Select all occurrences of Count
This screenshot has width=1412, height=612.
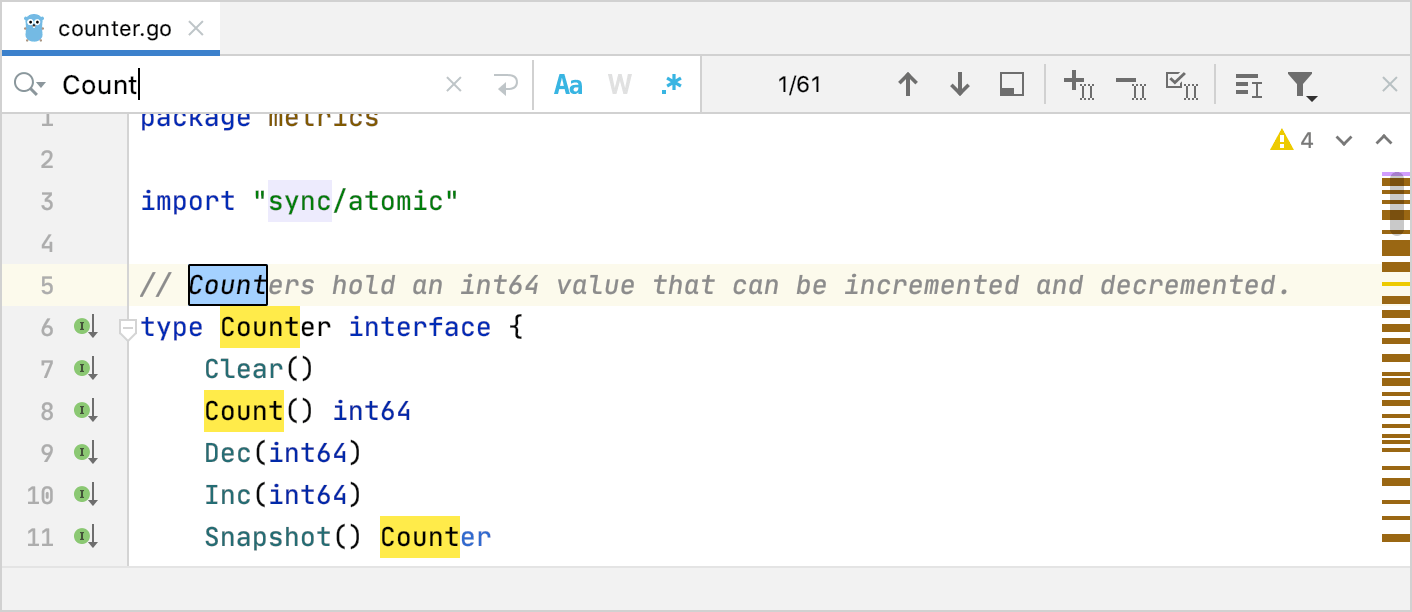pyautogui.click(x=1182, y=84)
